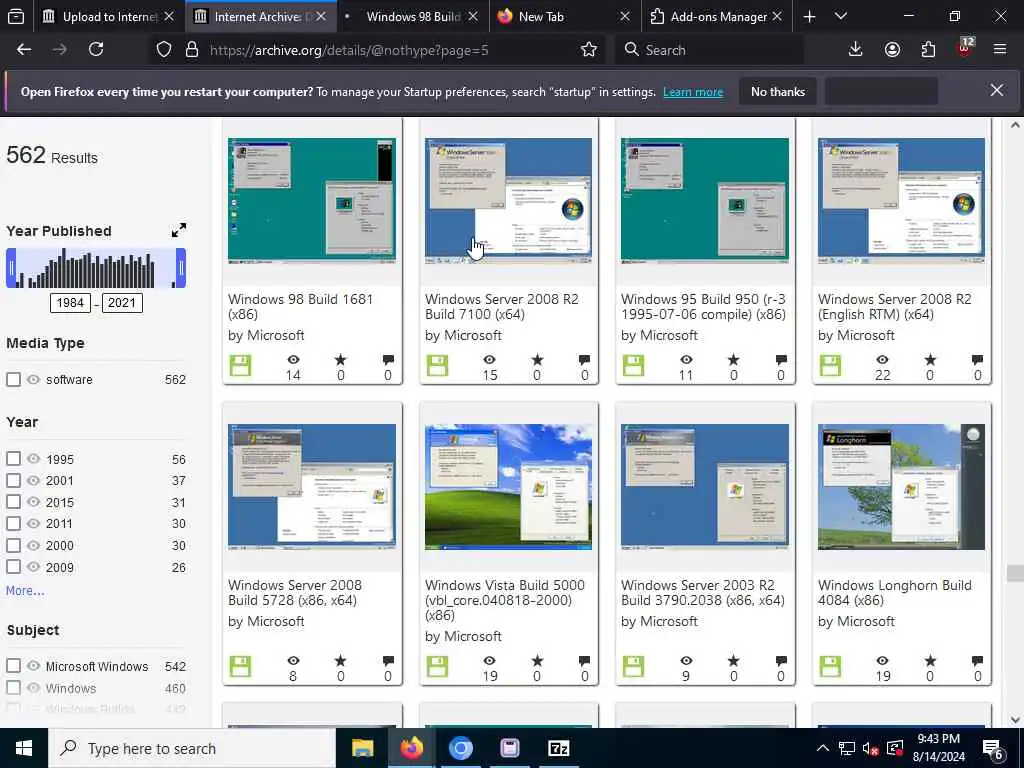This screenshot has height=768, width=1024.
Task: Click the page vertical scrollbar thumb
Action: (1014, 573)
